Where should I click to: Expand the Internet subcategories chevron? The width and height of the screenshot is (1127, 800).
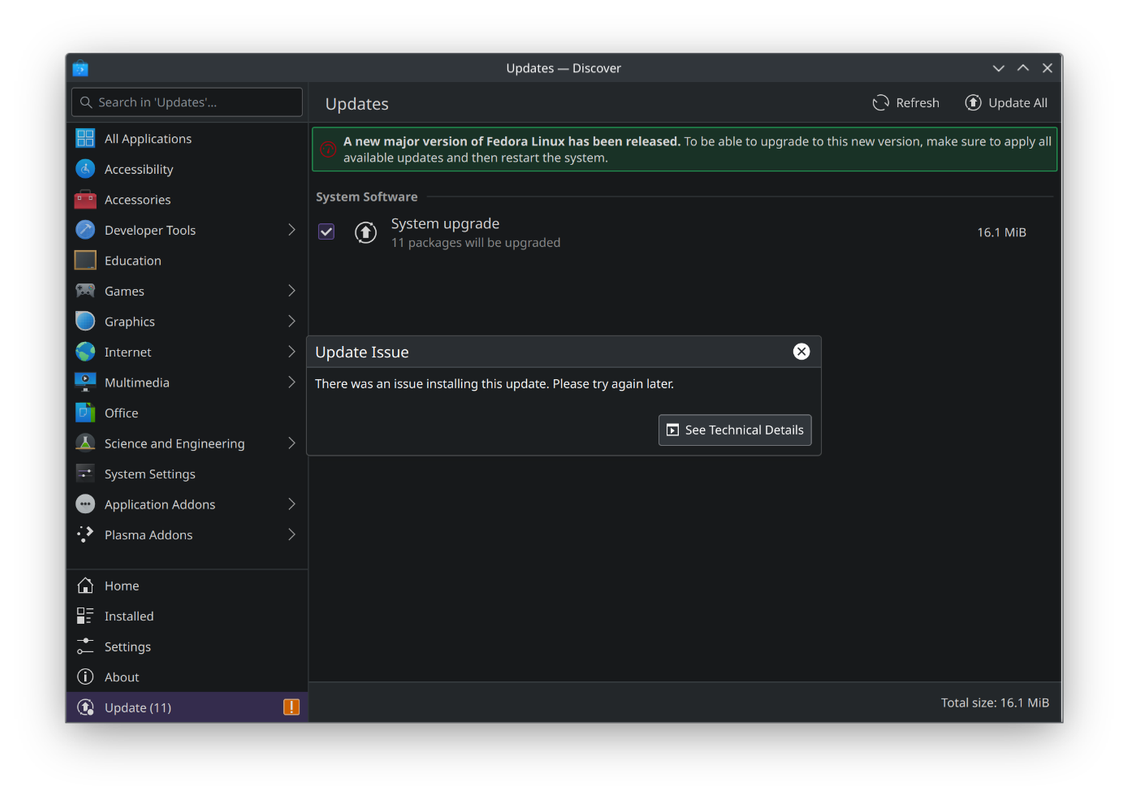click(291, 351)
